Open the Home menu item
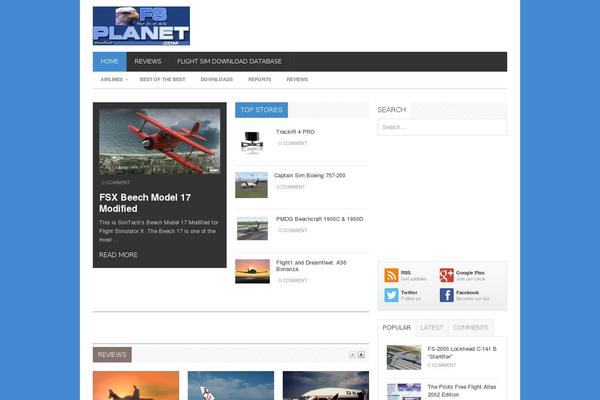The image size is (600, 400). [x=109, y=62]
